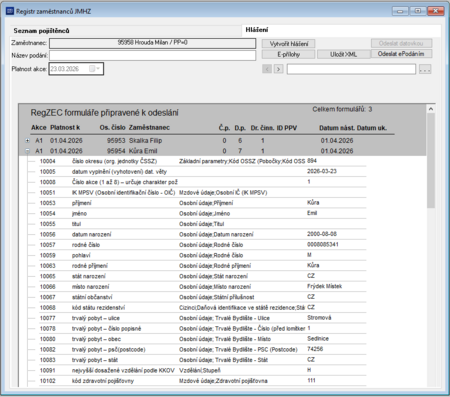Select row 10059 pohlaví

pyautogui.click(x=203, y=255)
